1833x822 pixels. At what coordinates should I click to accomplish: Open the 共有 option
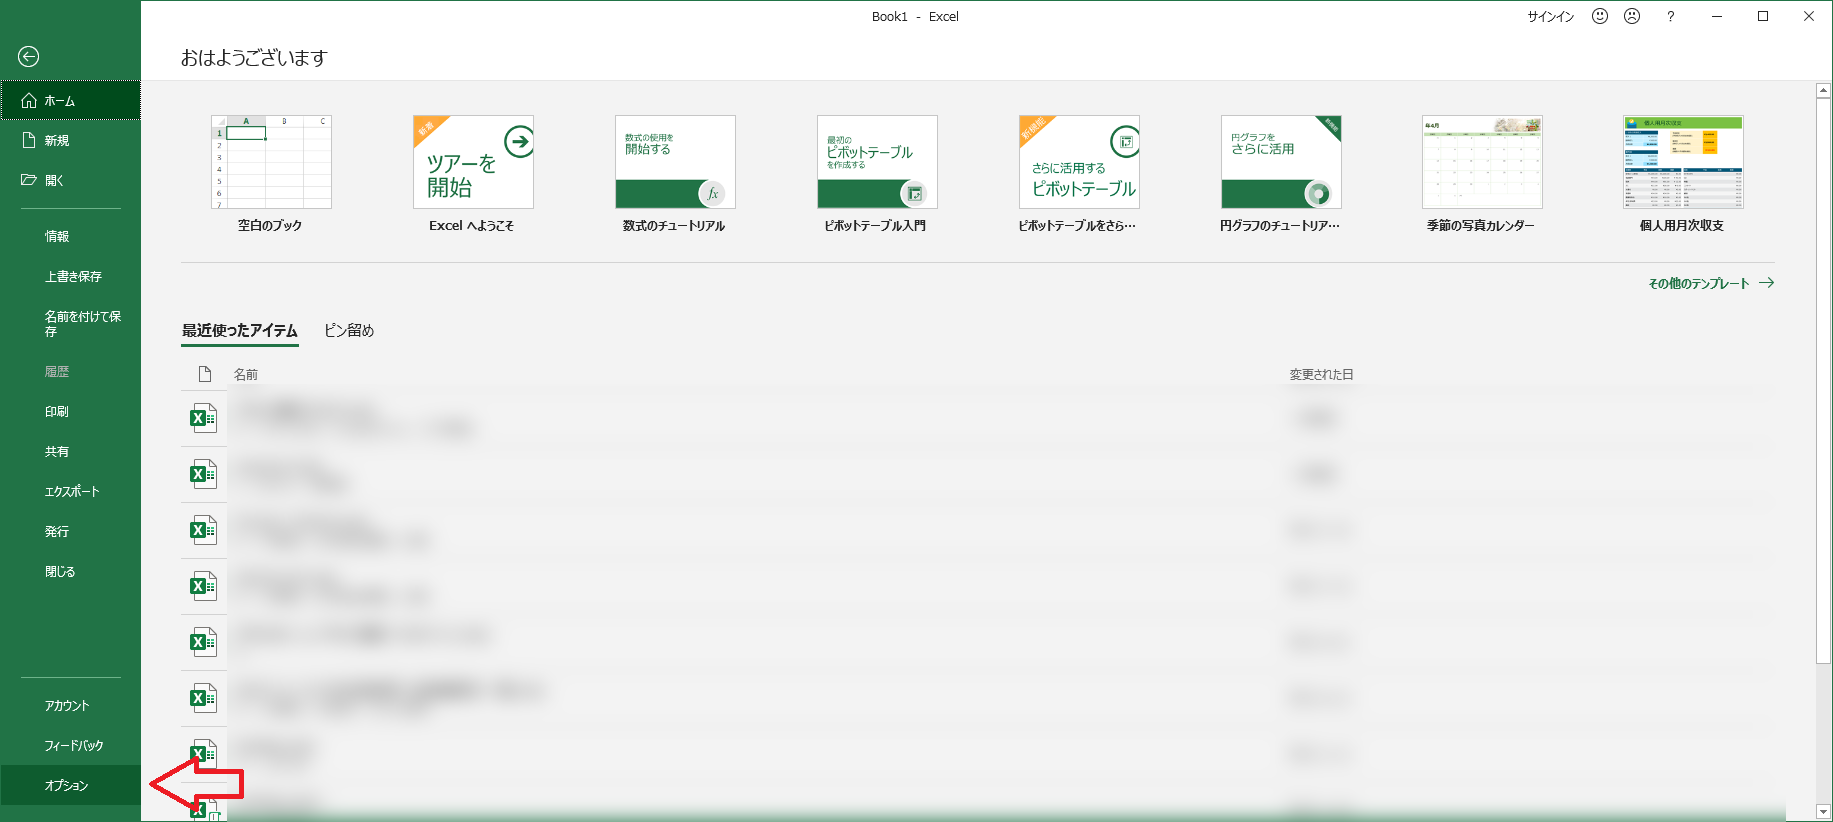(x=70, y=451)
